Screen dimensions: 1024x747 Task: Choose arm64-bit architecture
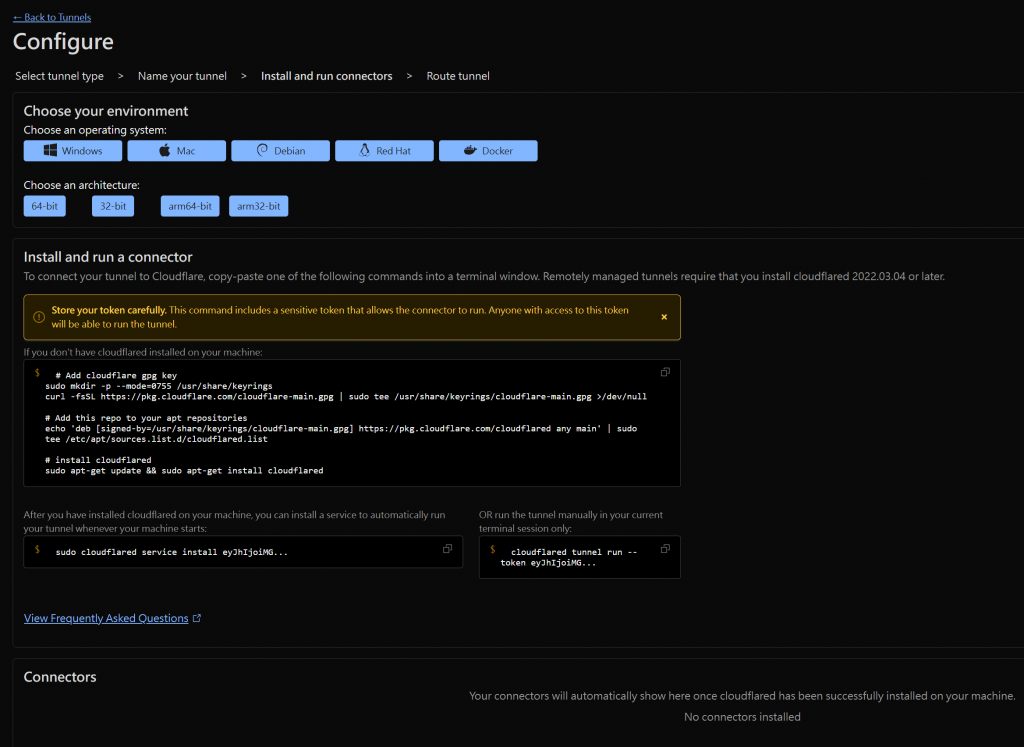[x=190, y=206]
